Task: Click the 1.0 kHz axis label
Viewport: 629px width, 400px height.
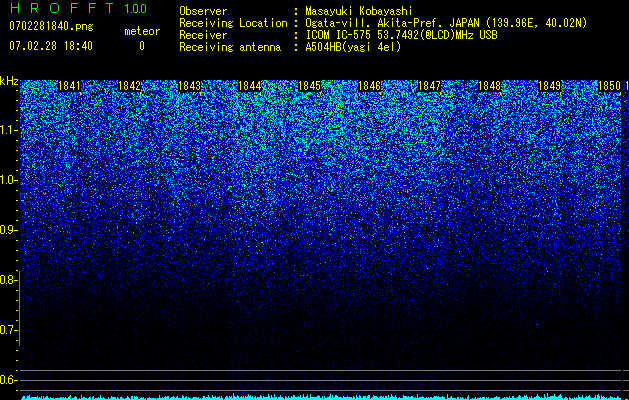Action: (x=7, y=180)
